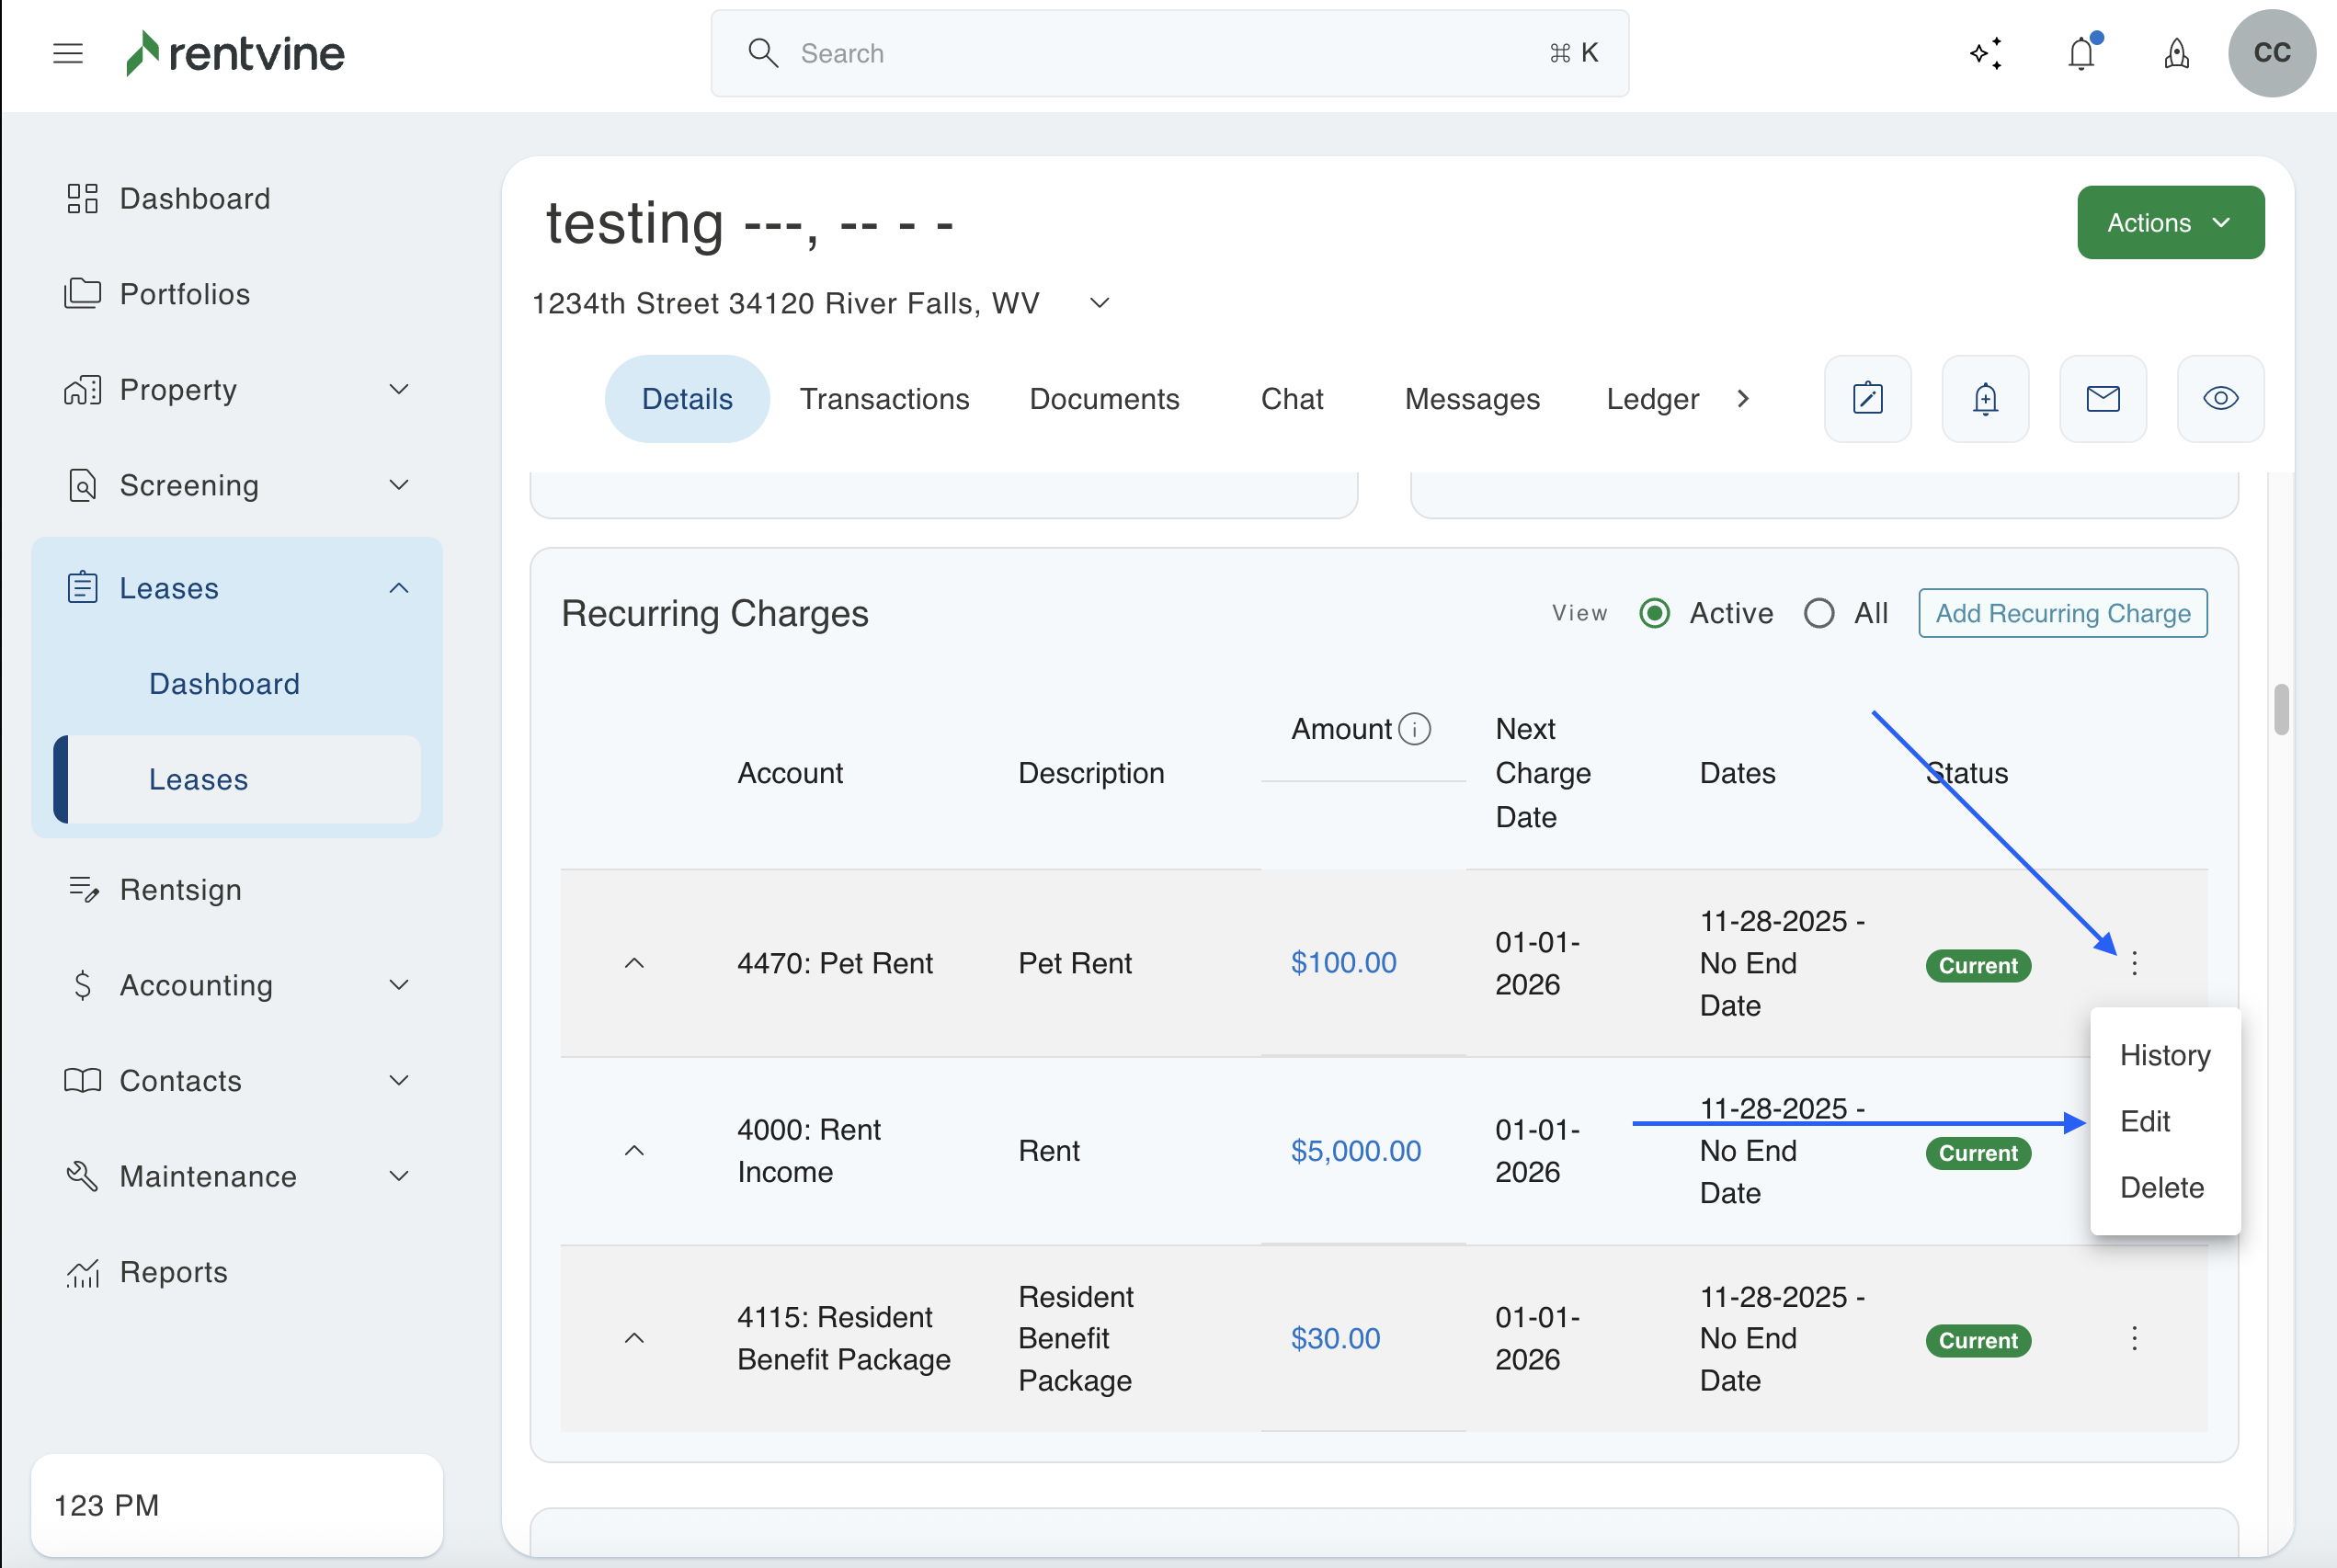Image resolution: width=2337 pixels, height=1568 pixels.
Task: Click the Amount info icon
Action: pos(1414,729)
